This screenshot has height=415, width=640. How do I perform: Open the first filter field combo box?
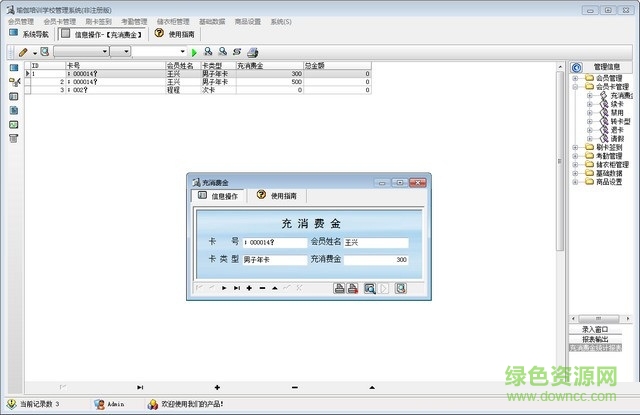81,51
